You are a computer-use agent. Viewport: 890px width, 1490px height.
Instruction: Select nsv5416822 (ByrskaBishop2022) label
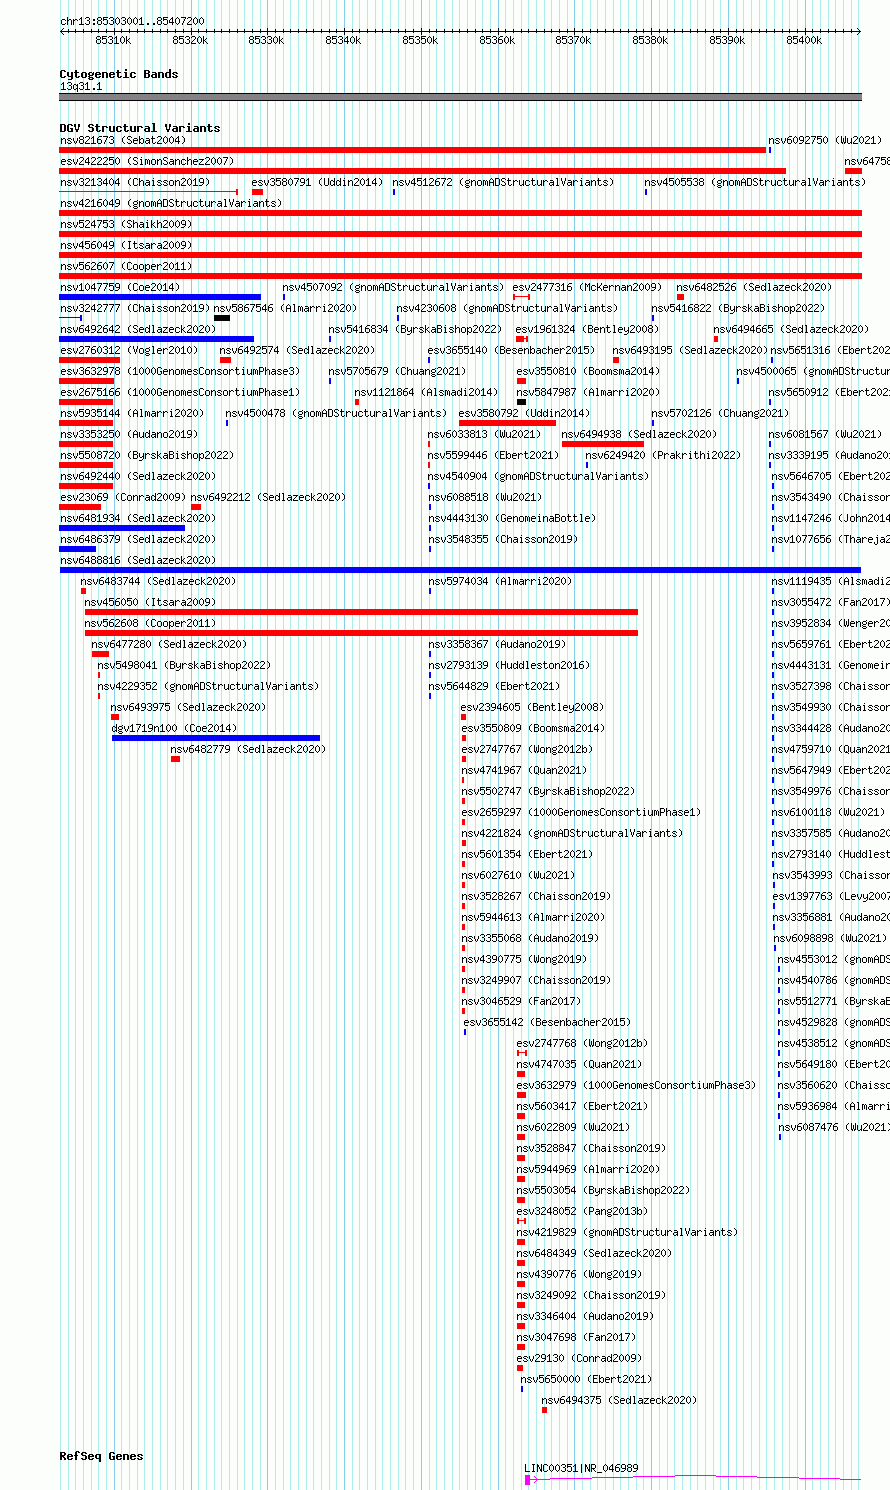pyautogui.click(x=739, y=308)
